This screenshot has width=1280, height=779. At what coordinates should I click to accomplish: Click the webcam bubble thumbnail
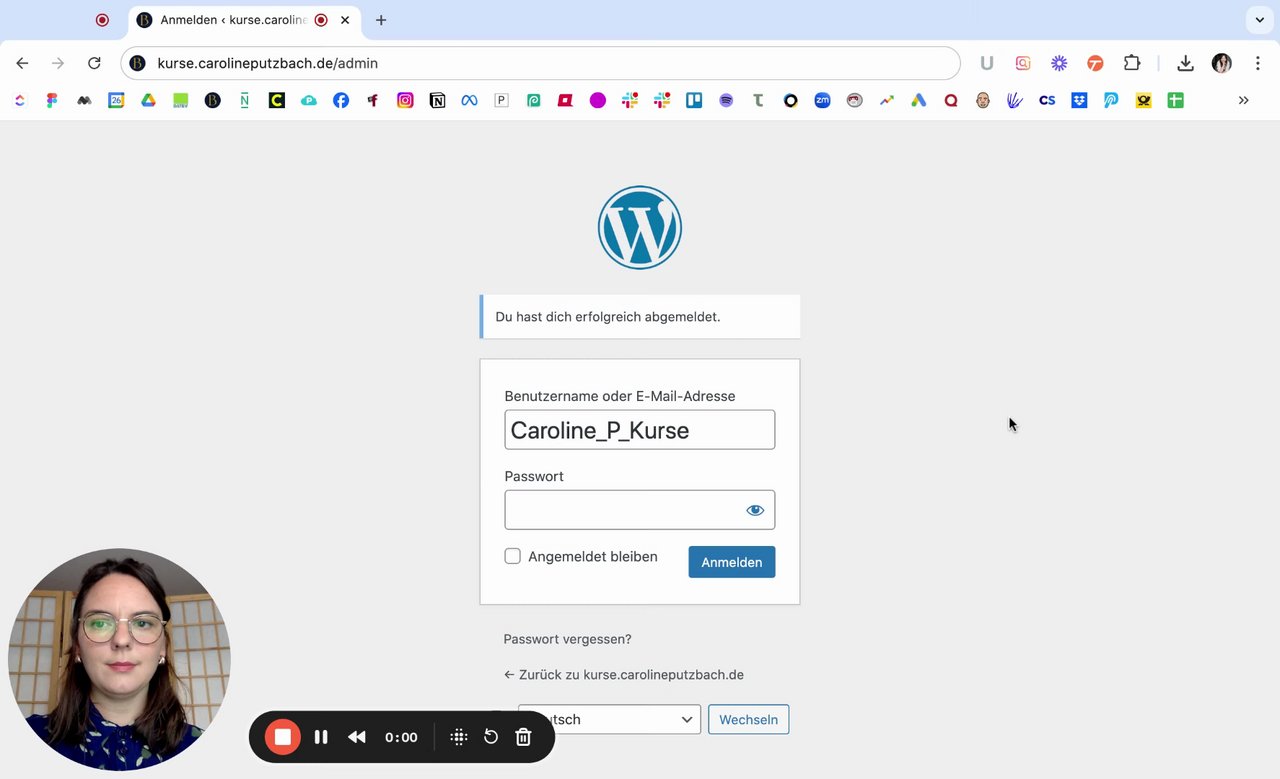pyautogui.click(x=119, y=659)
